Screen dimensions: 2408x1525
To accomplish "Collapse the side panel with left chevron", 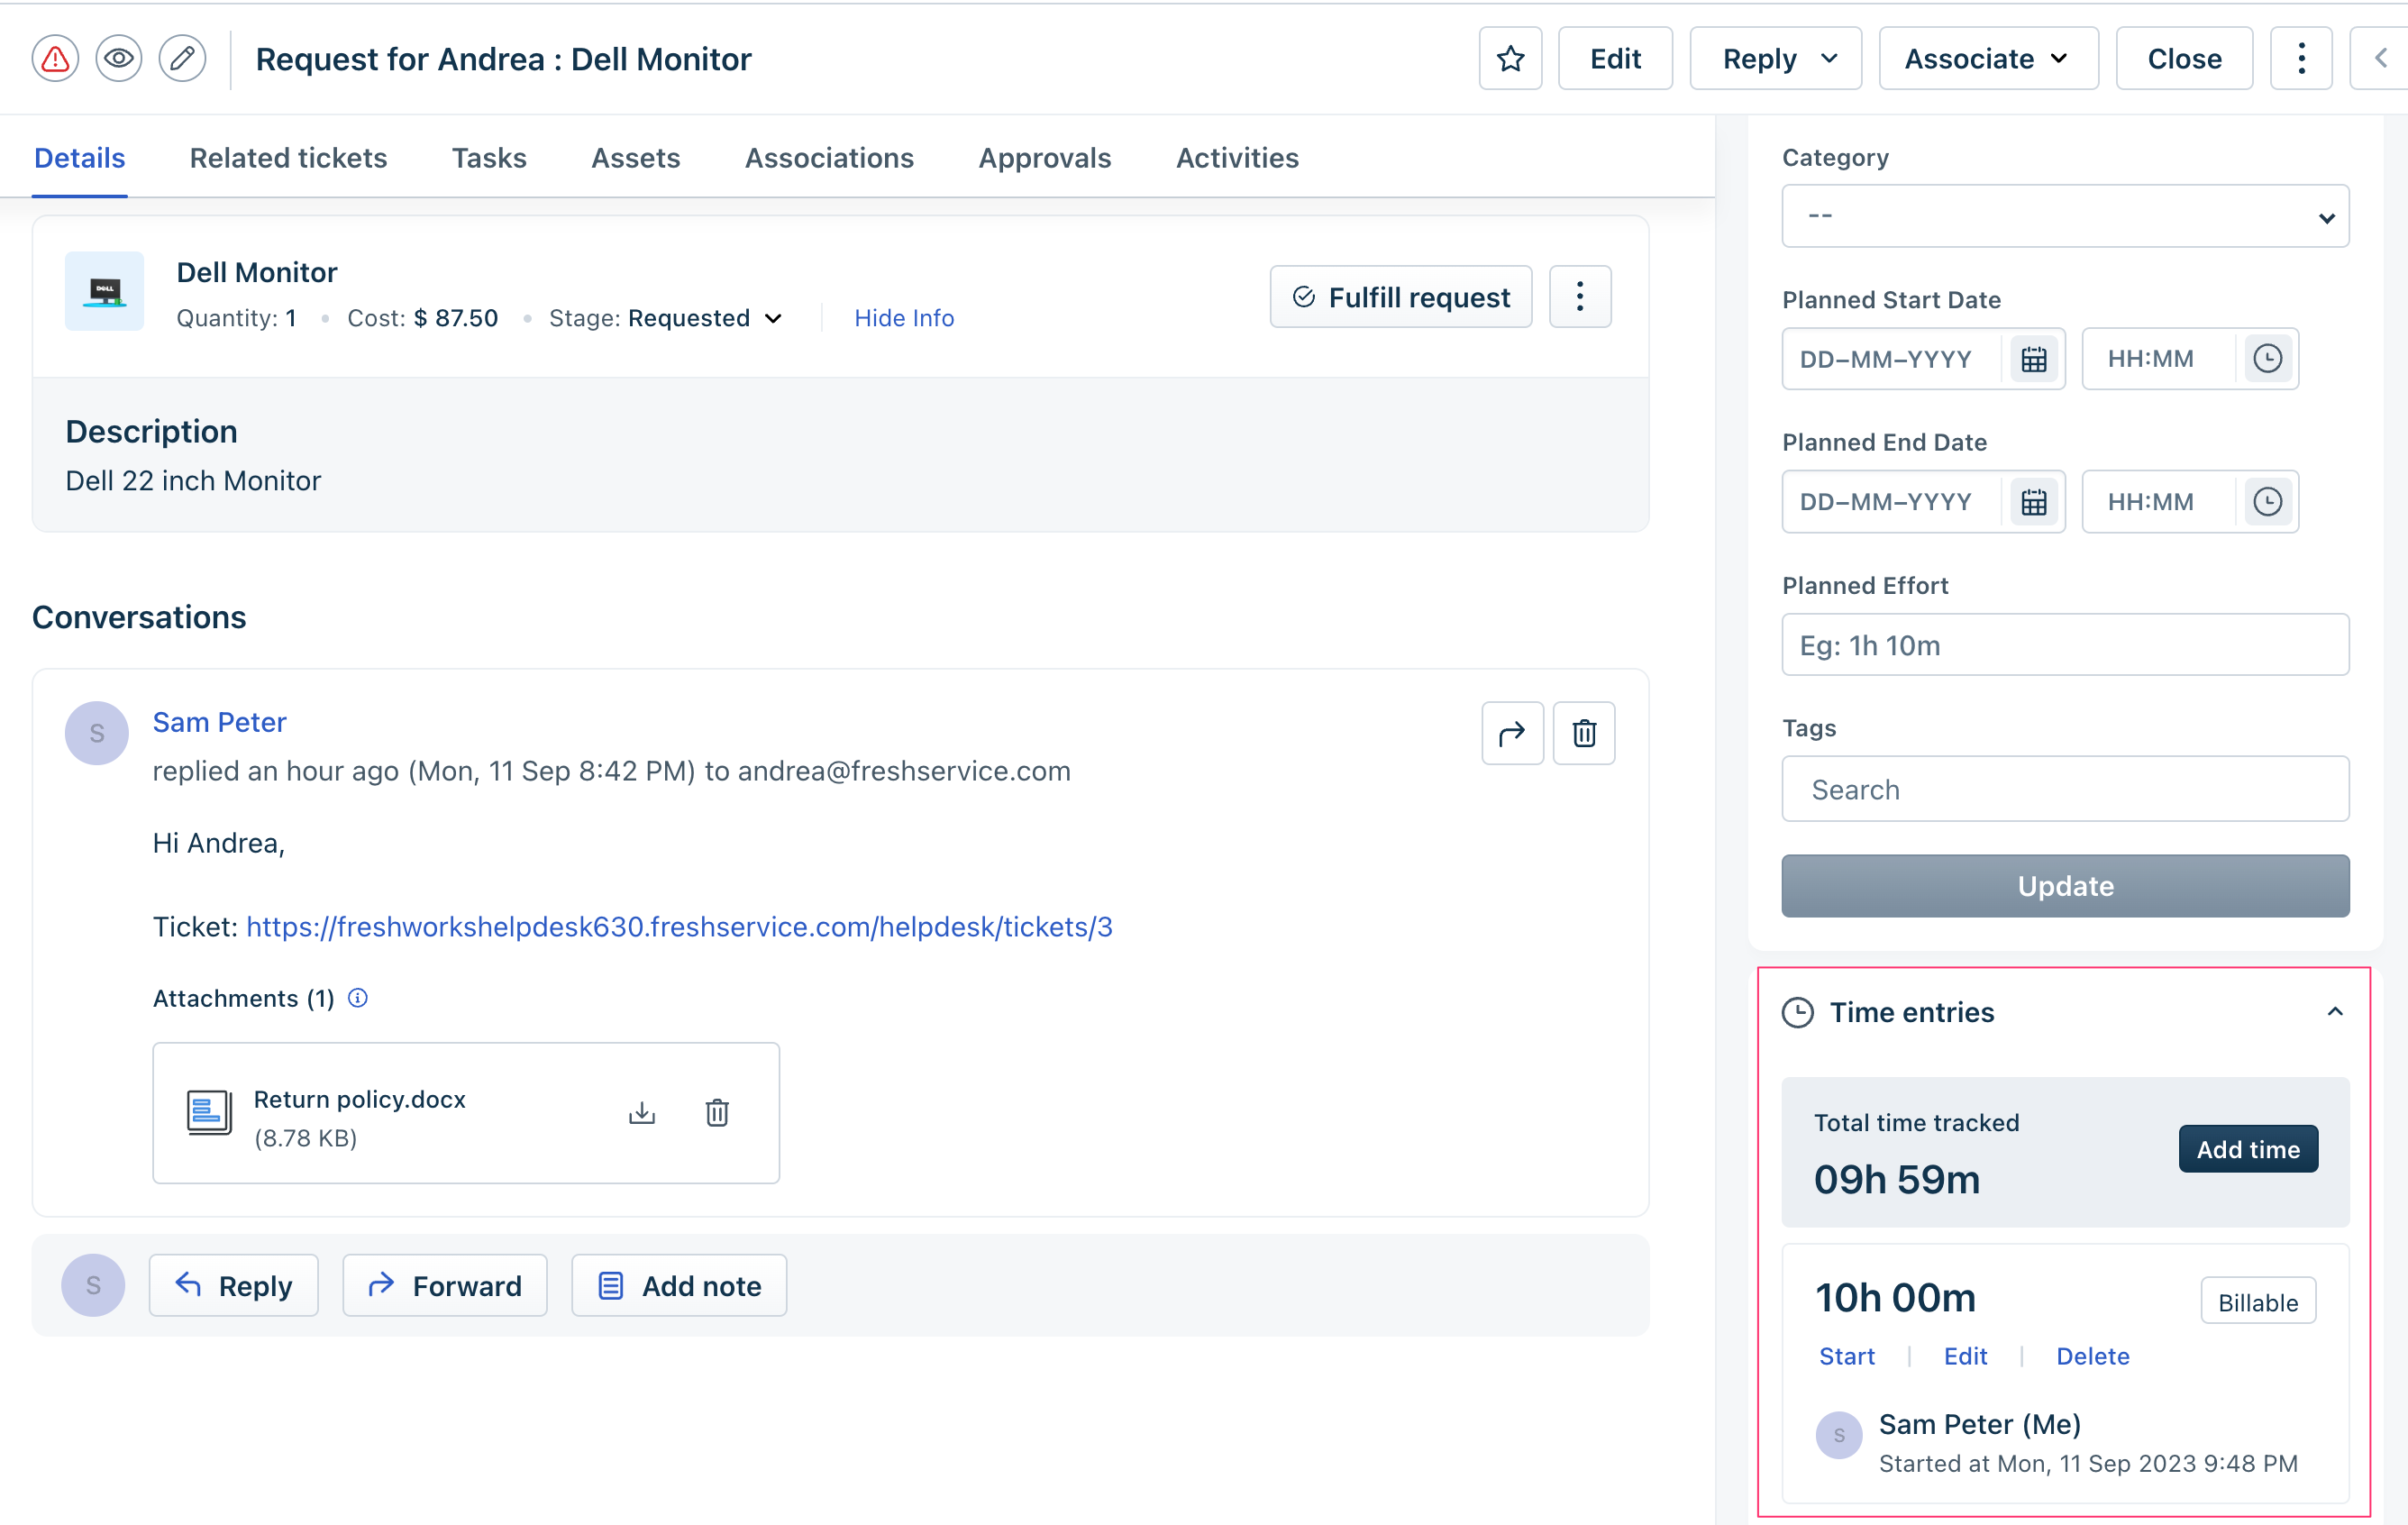I will pyautogui.click(x=2381, y=59).
